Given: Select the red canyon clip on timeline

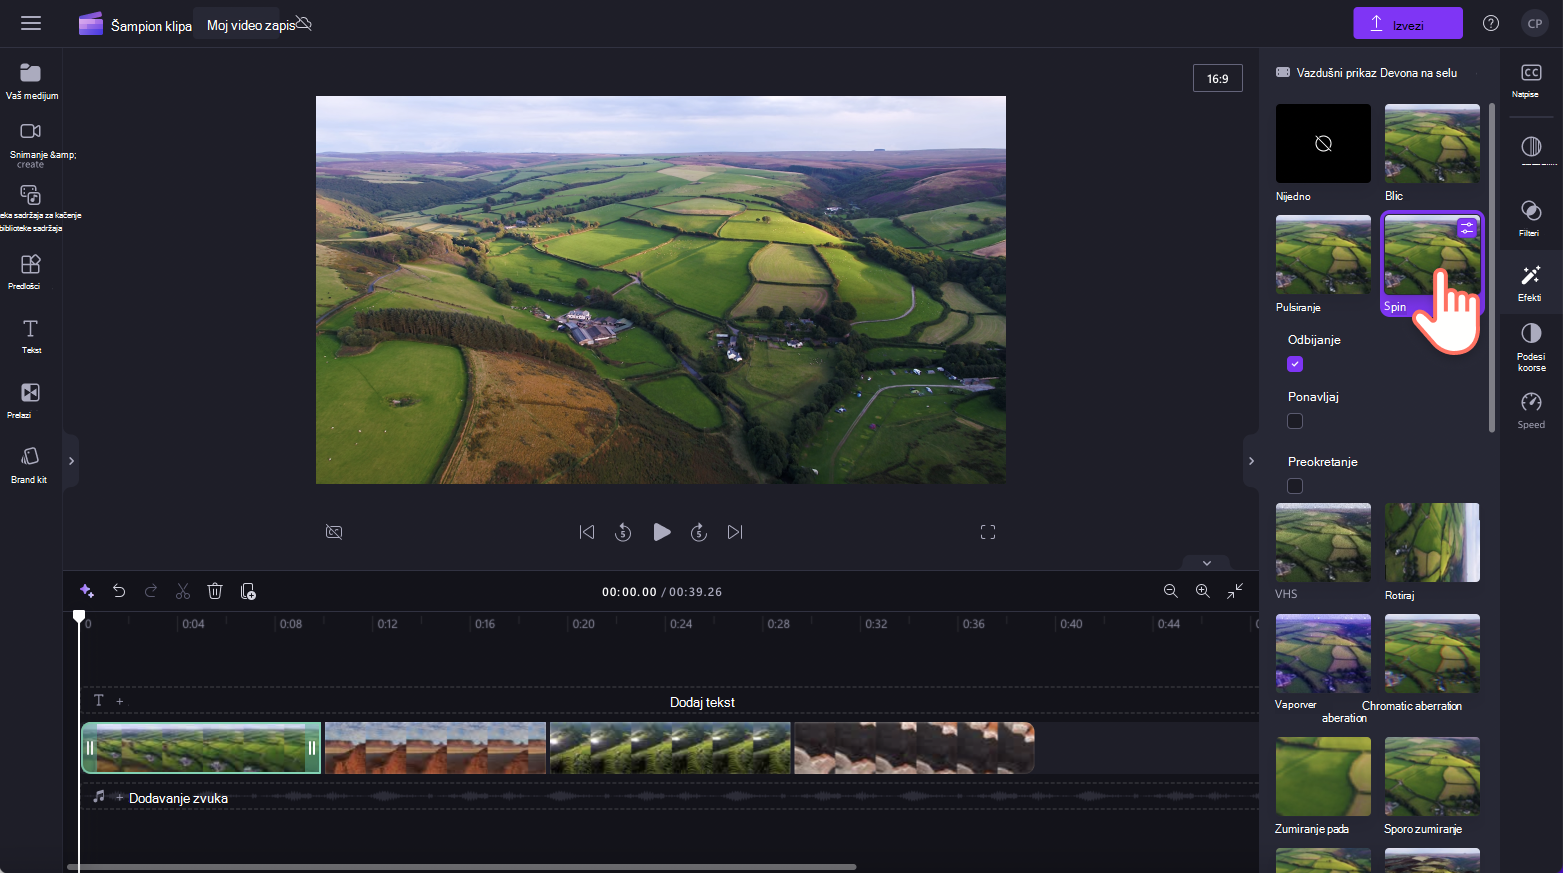Looking at the screenshot, I should tap(435, 748).
